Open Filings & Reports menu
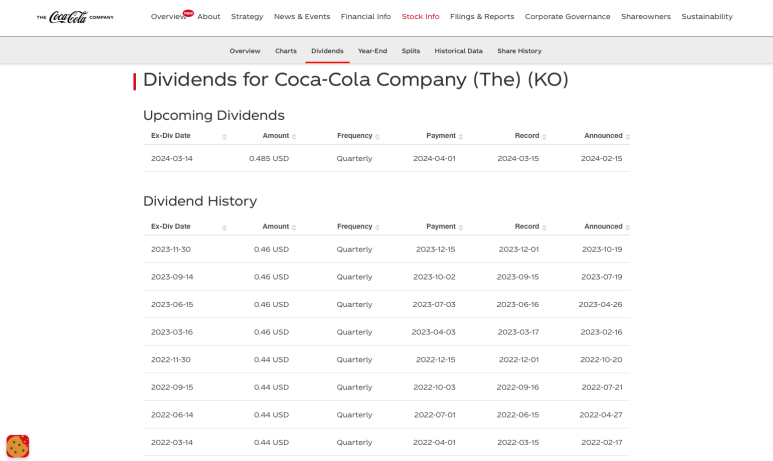 pos(482,16)
